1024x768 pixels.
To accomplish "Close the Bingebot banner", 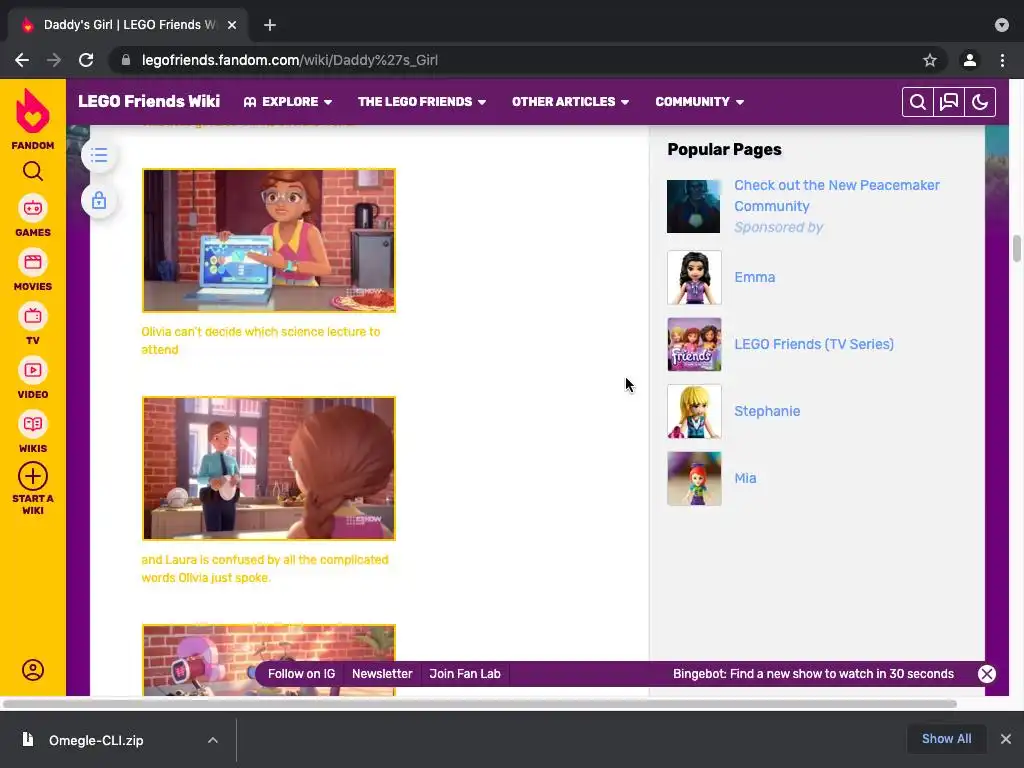I will point(987,674).
